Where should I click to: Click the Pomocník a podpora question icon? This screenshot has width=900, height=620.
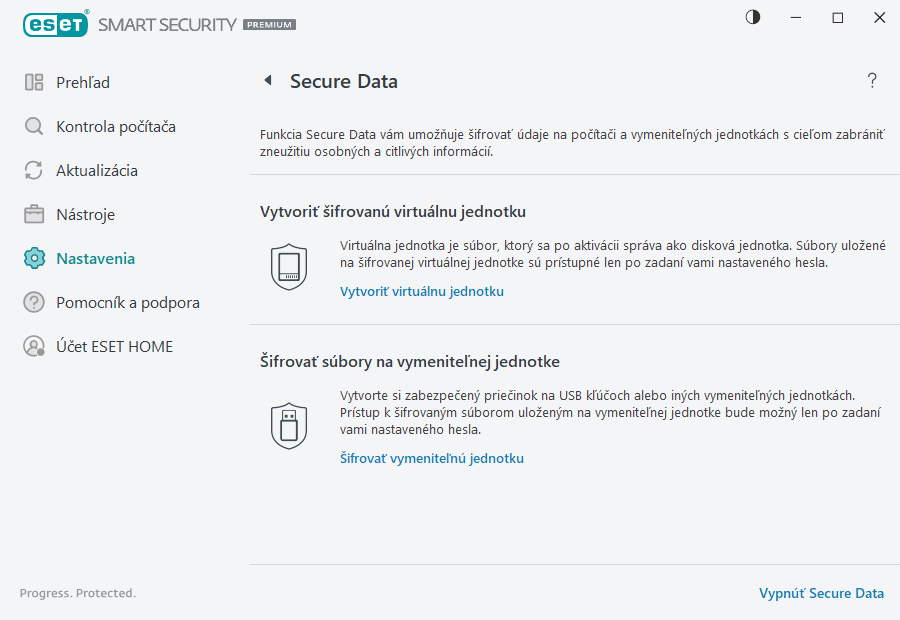coord(34,302)
